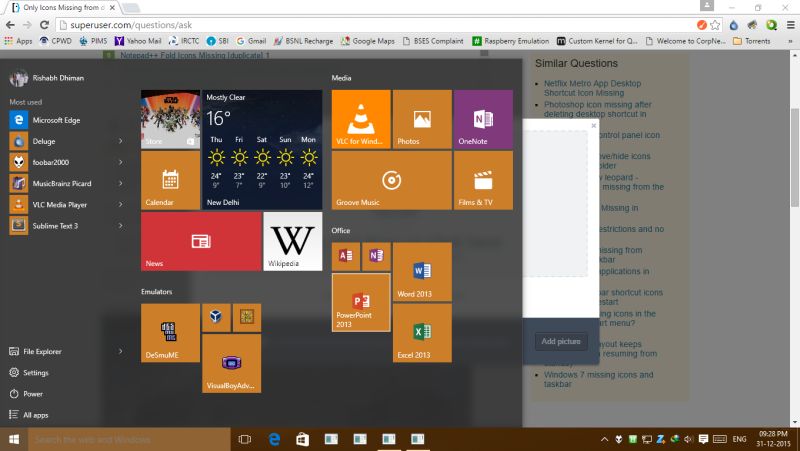Reload the page in Chrome
Viewport: 800px width, 451px height.
click(44, 25)
